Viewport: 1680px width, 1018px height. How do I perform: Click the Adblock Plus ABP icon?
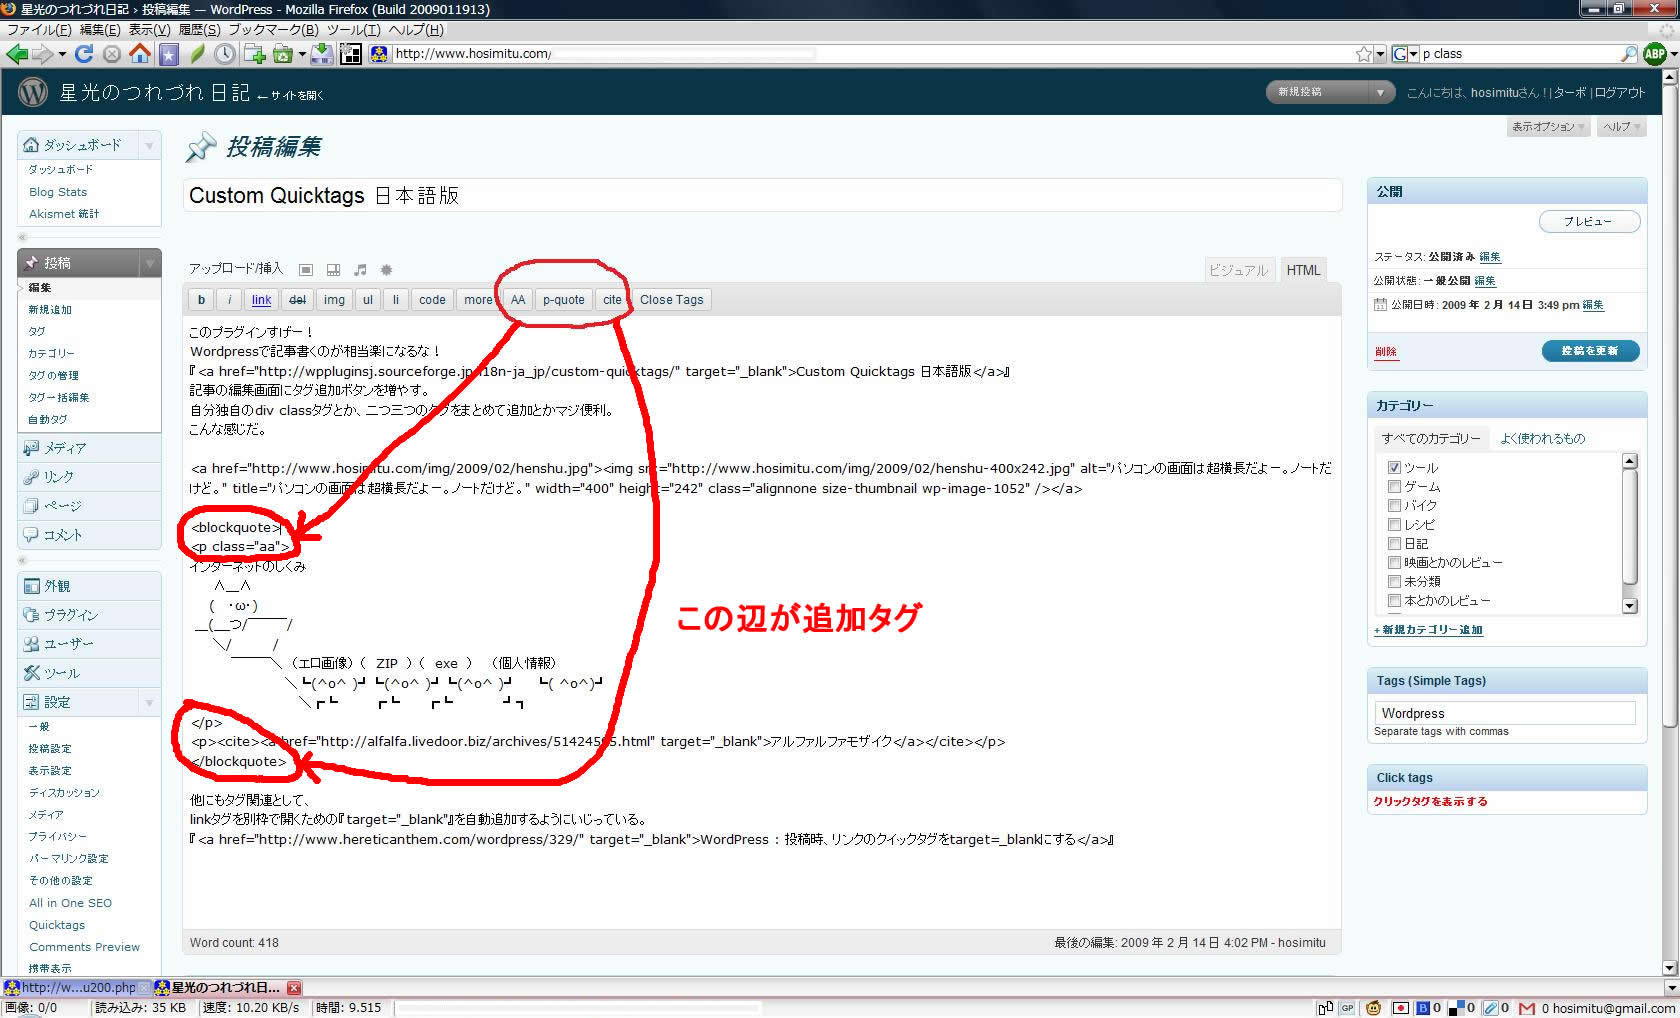pos(1655,54)
